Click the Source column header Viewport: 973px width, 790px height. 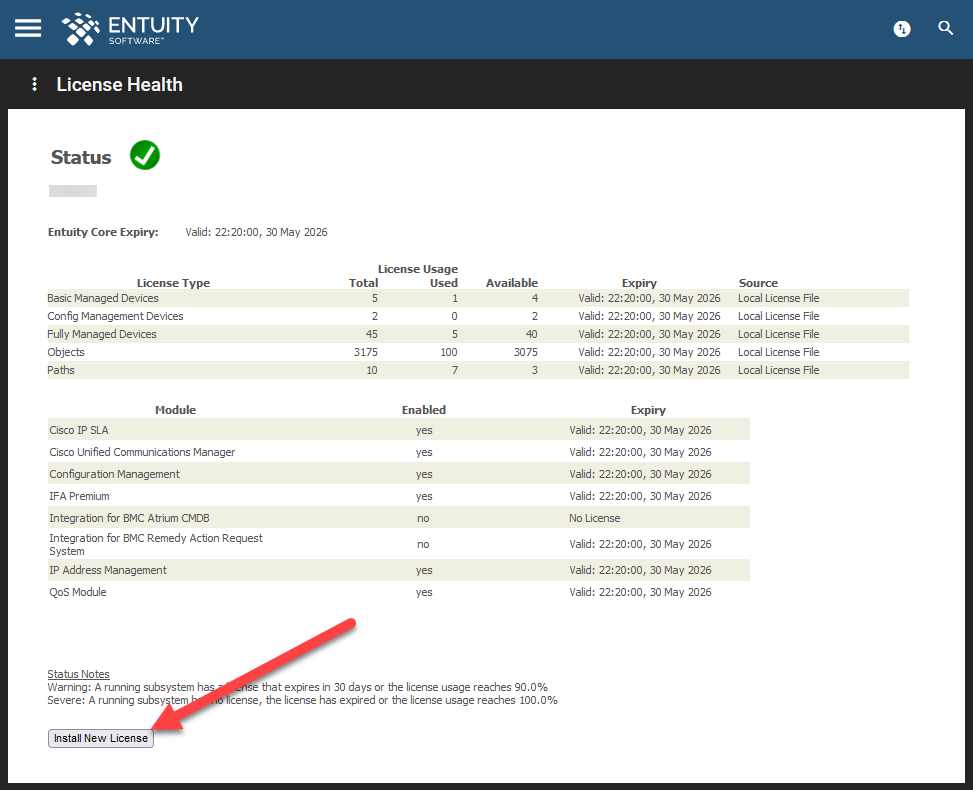click(758, 283)
